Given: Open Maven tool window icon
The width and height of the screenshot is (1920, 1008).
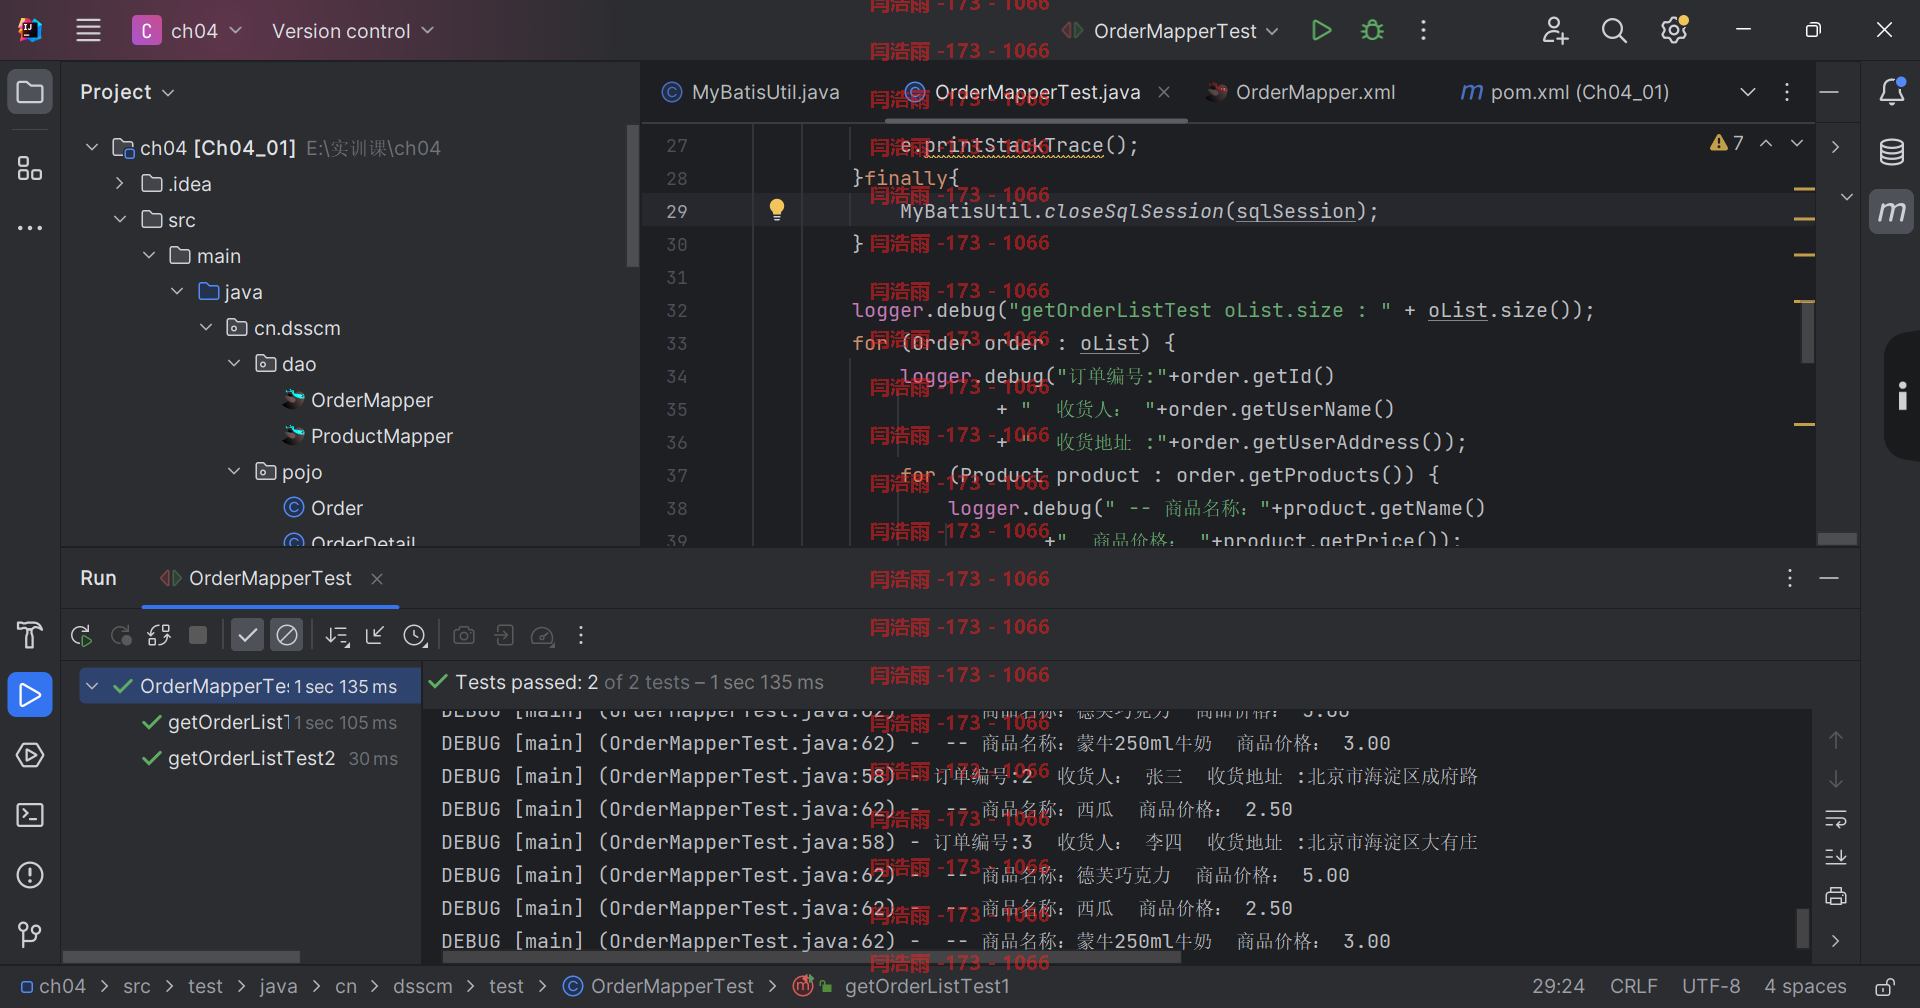Looking at the screenshot, I should 1891,212.
